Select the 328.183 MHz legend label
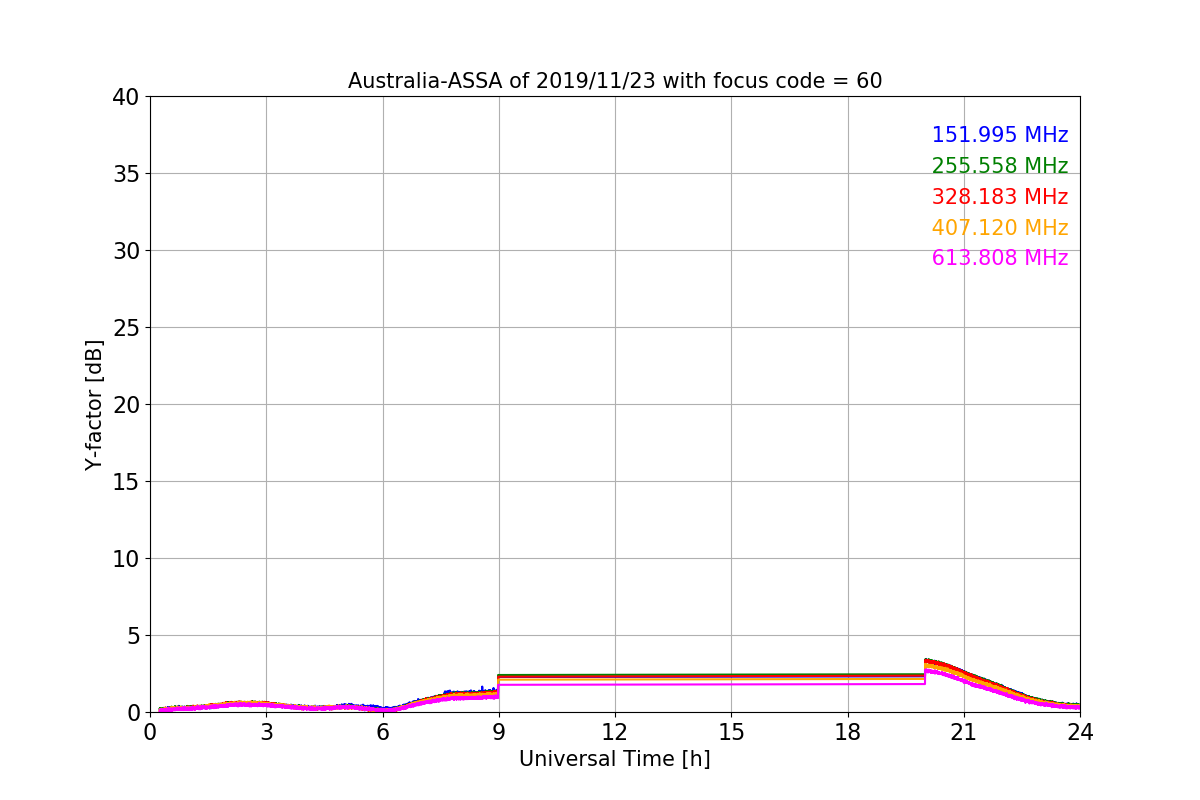The height and width of the screenshot is (800, 1200). click(x=1000, y=197)
